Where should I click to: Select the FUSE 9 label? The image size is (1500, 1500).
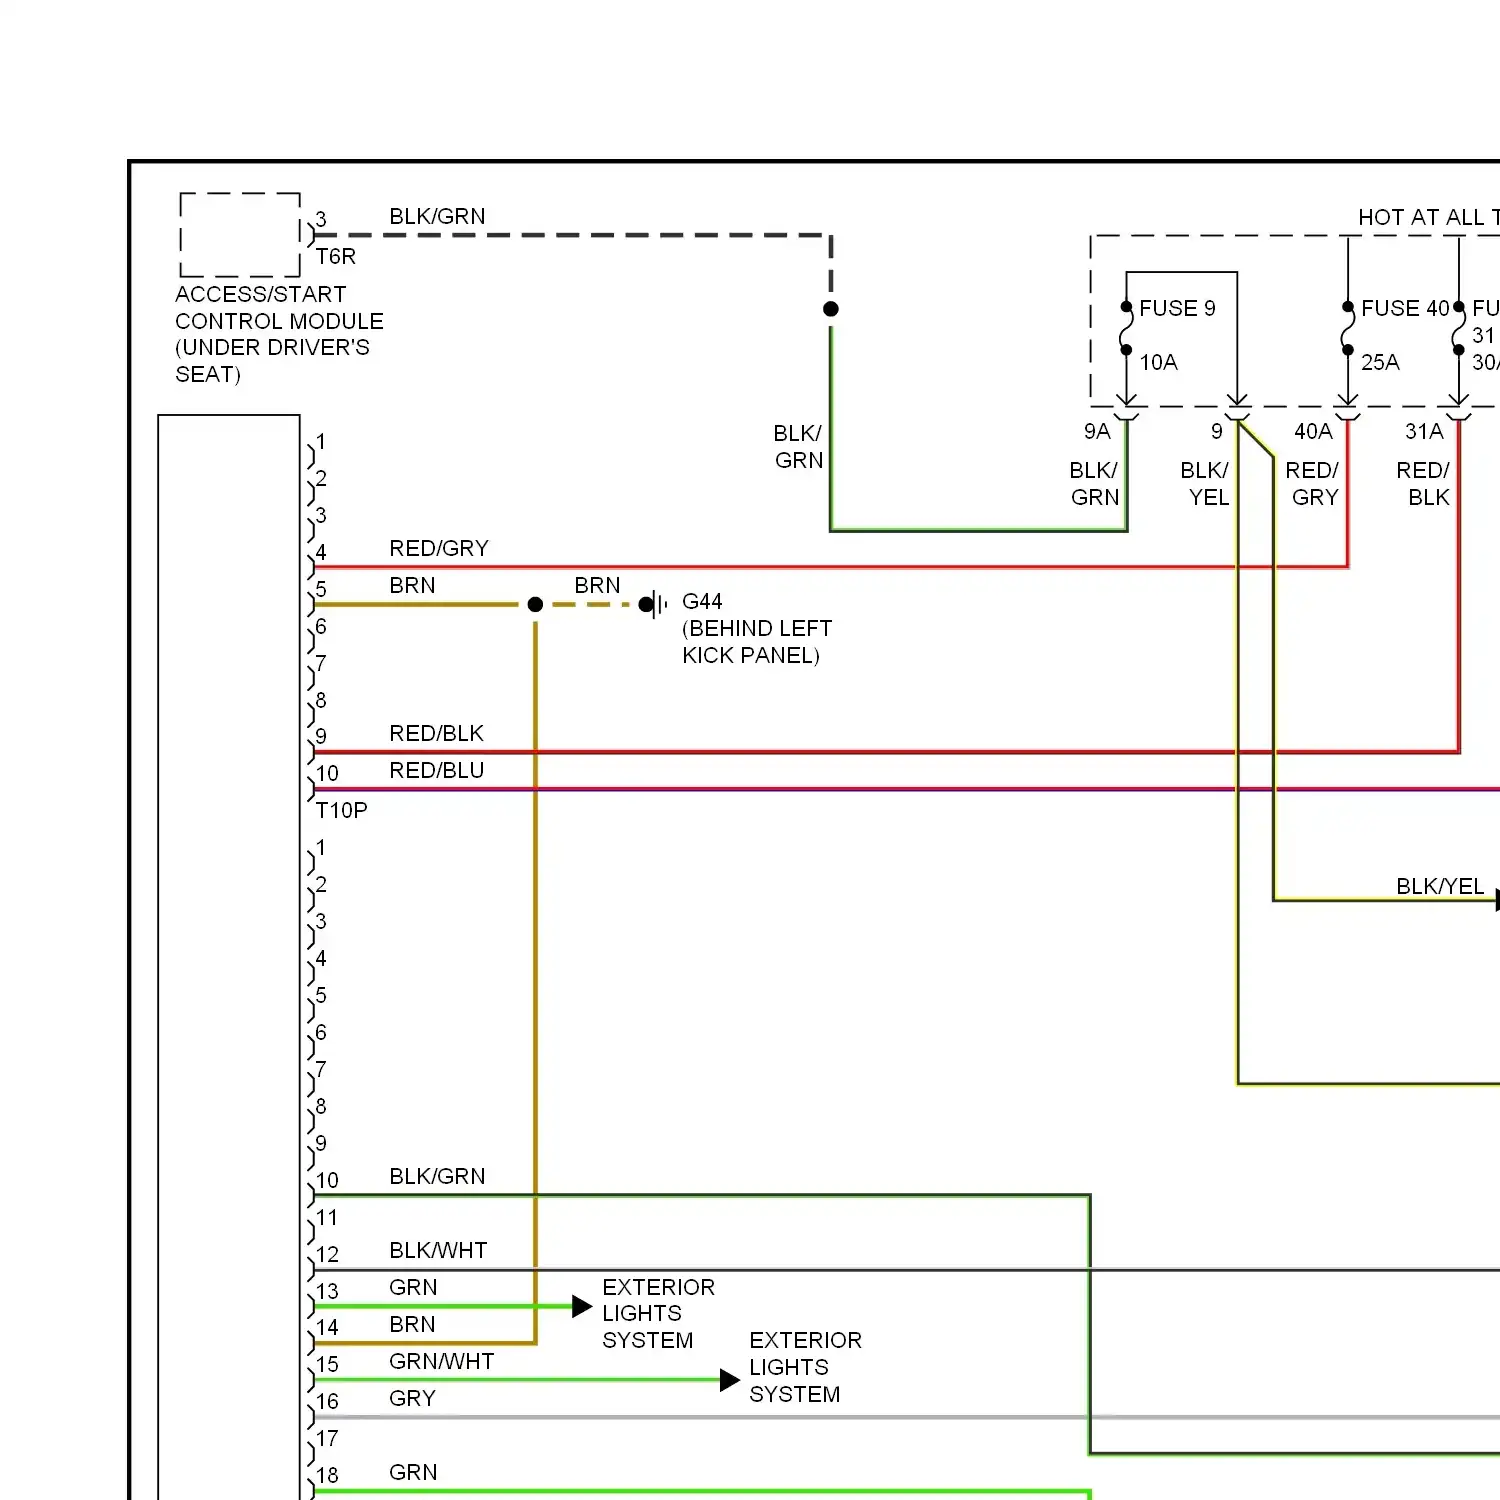1177,308
